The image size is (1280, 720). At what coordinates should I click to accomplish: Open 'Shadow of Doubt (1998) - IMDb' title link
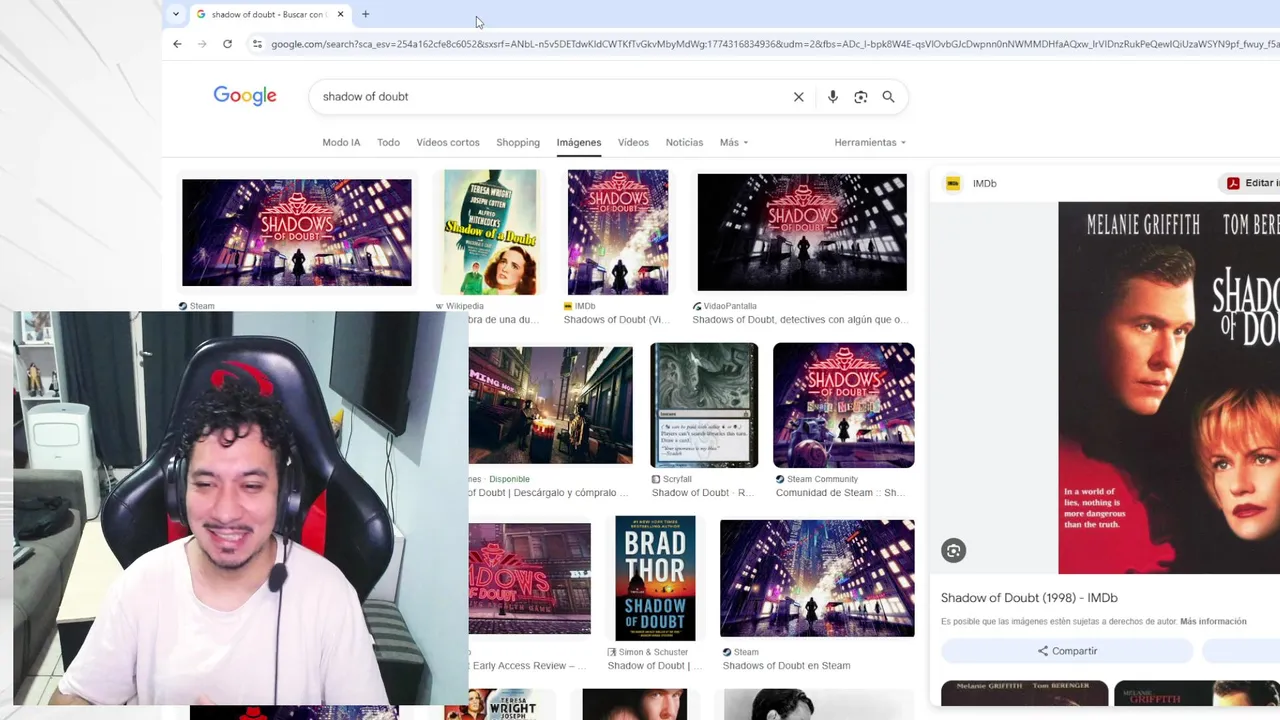pos(1029,597)
